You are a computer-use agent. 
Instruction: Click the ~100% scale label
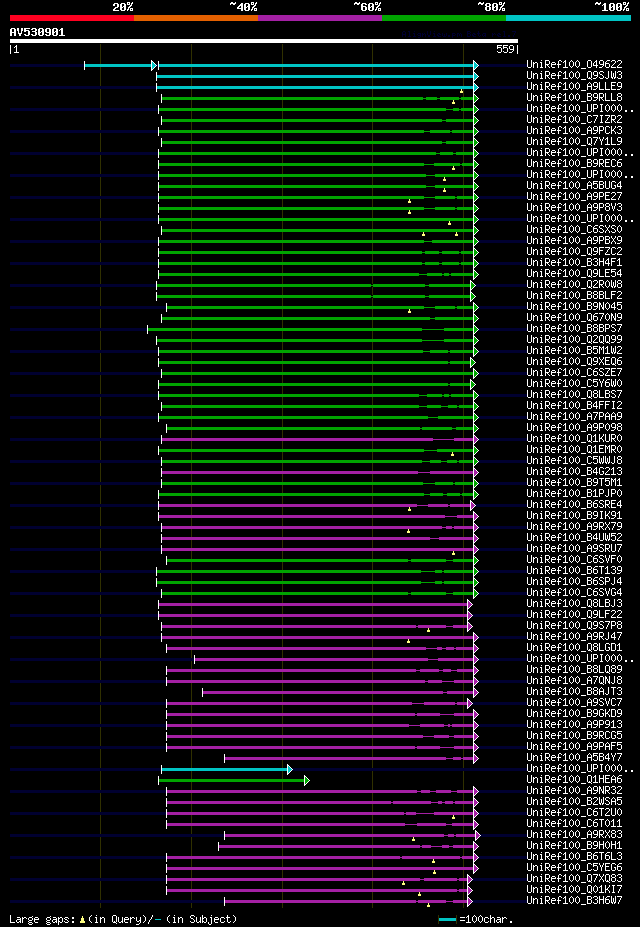pos(612,7)
